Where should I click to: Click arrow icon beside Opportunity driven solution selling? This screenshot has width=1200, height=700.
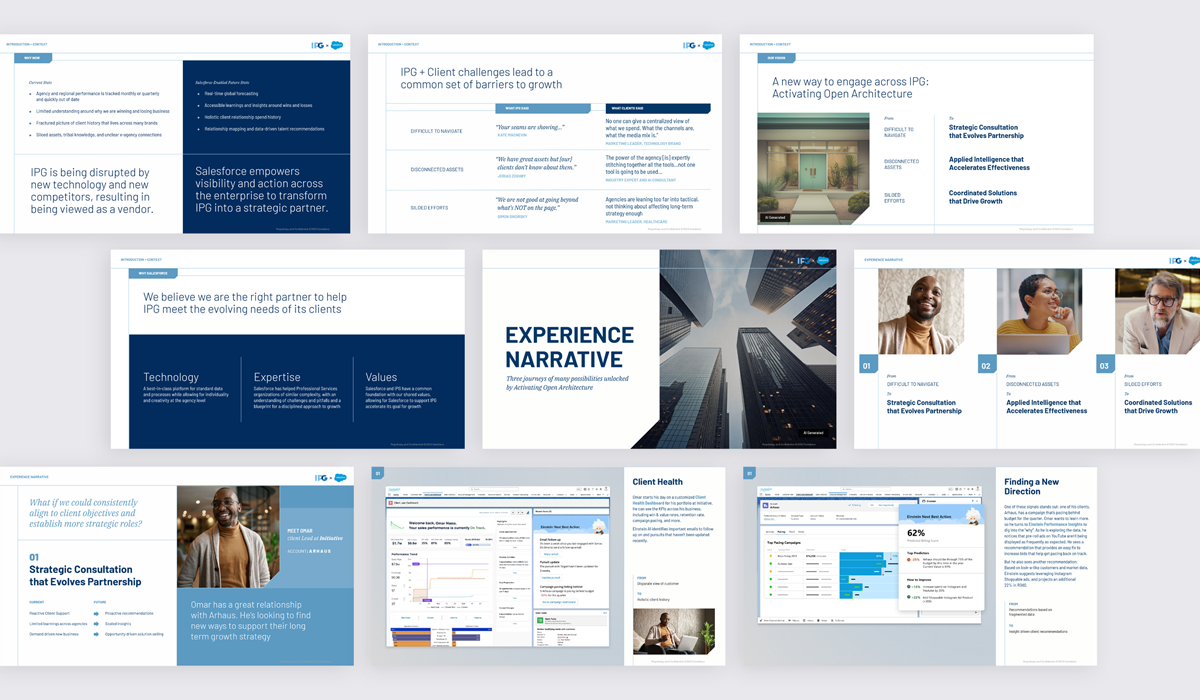(x=97, y=633)
